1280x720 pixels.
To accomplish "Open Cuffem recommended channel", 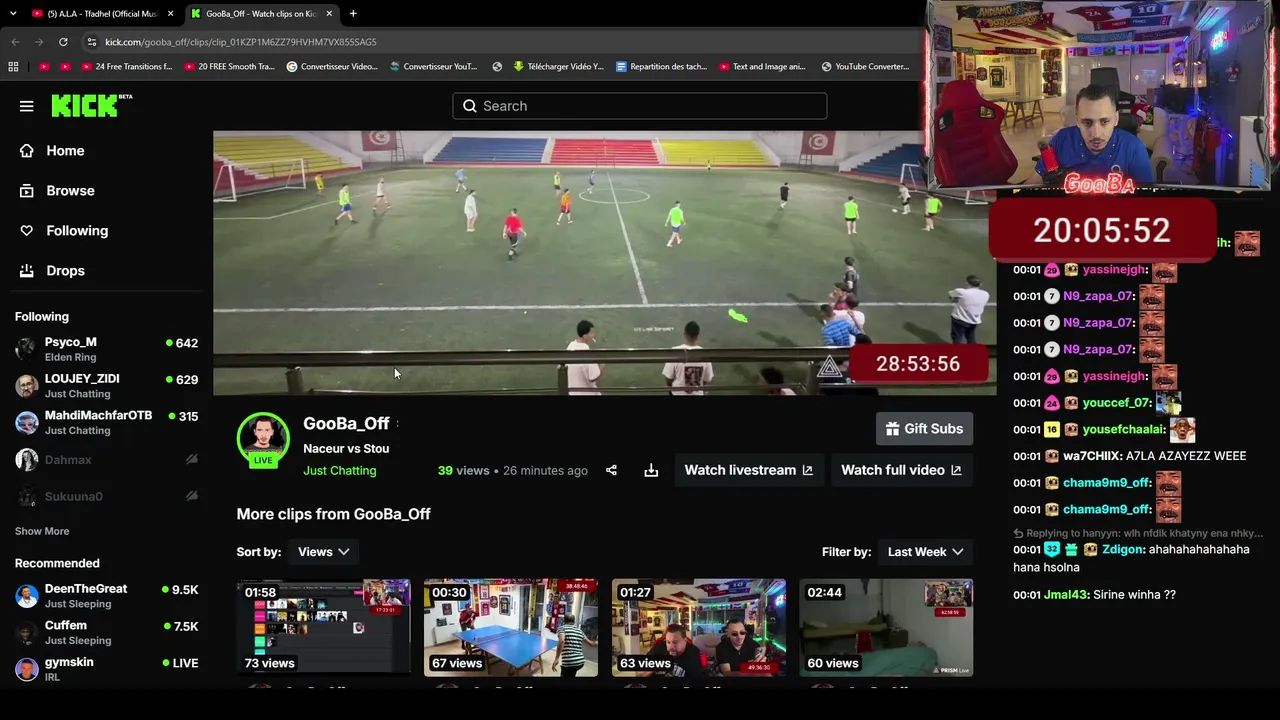I will pyautogui.click(x=107, y=633).
